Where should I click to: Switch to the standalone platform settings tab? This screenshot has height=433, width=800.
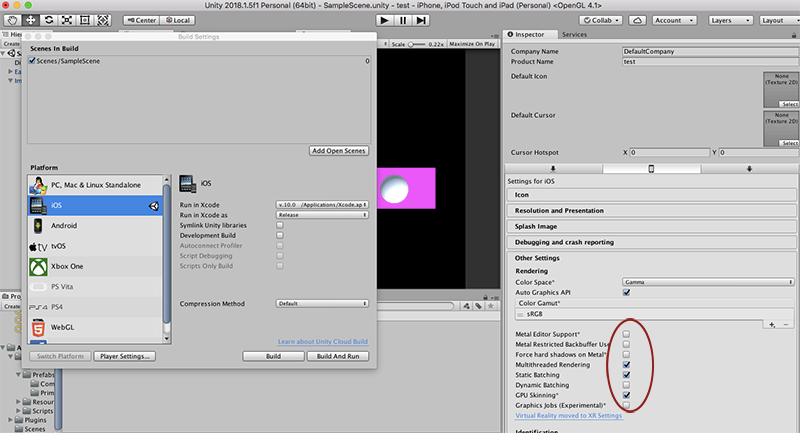pyautogui.click(x=553, y=169)
